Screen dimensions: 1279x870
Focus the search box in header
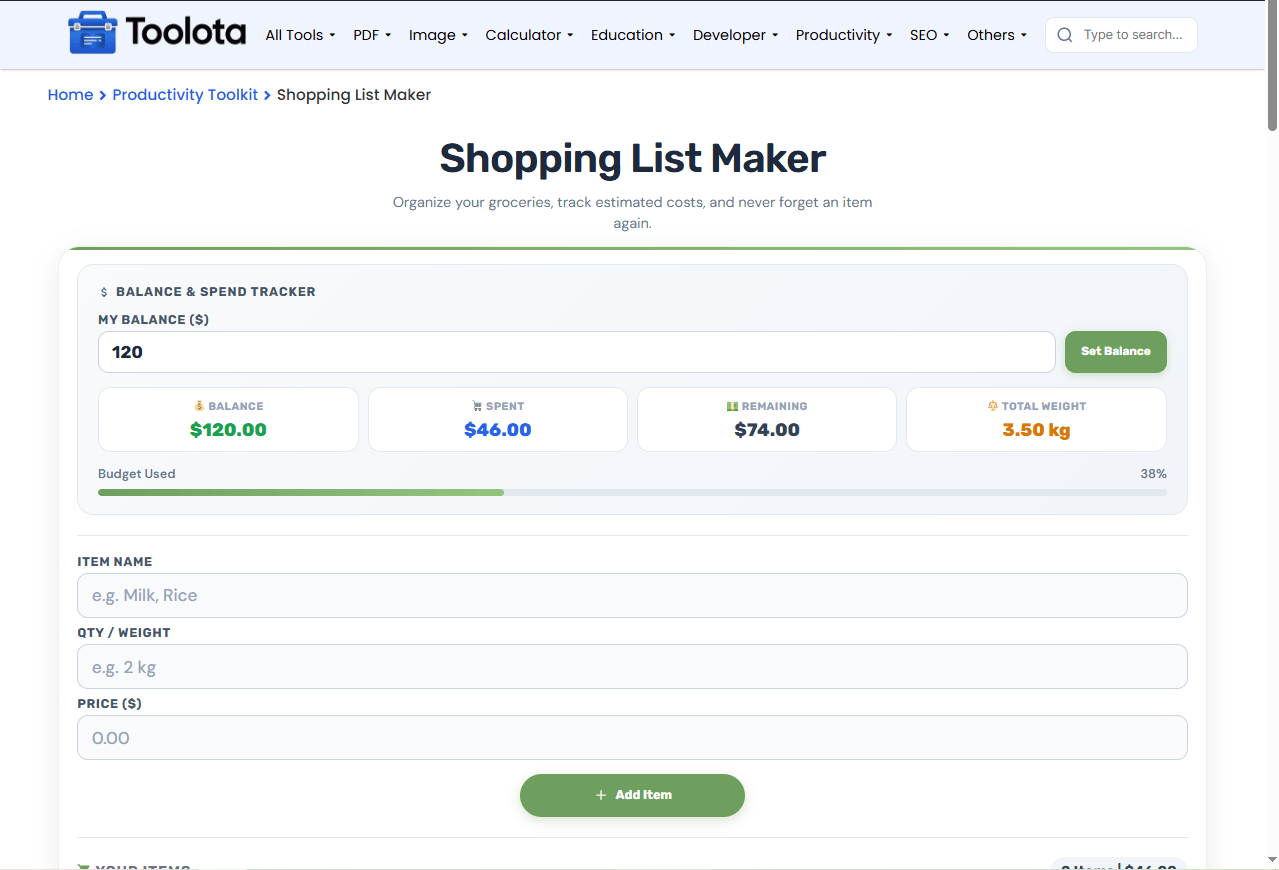point(1121,35)
